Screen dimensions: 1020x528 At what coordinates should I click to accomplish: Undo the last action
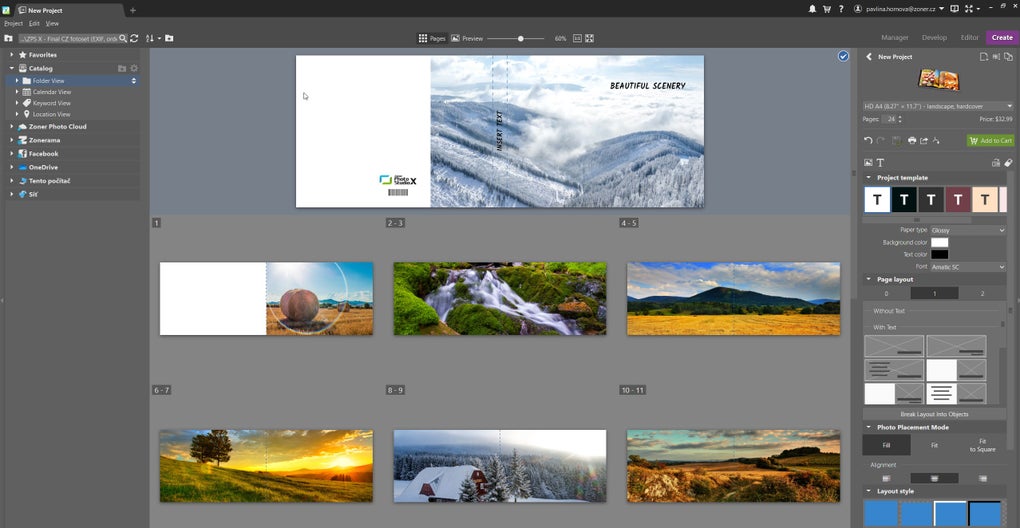point(868,140)
